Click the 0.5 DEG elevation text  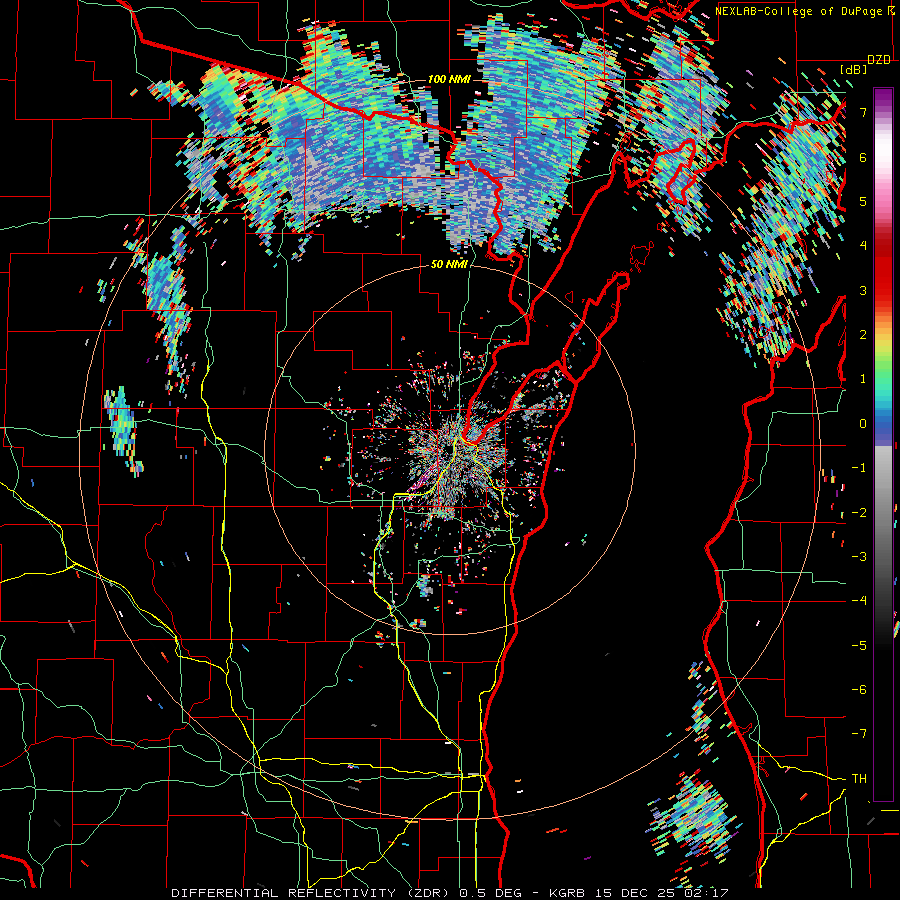[490, 893]
